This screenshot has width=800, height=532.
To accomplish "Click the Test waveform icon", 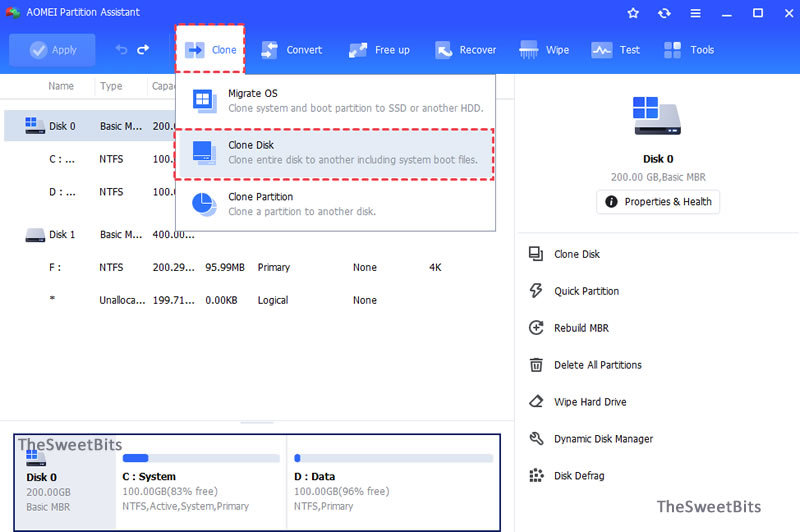I will pyautogui.click(x=602, y=50).
